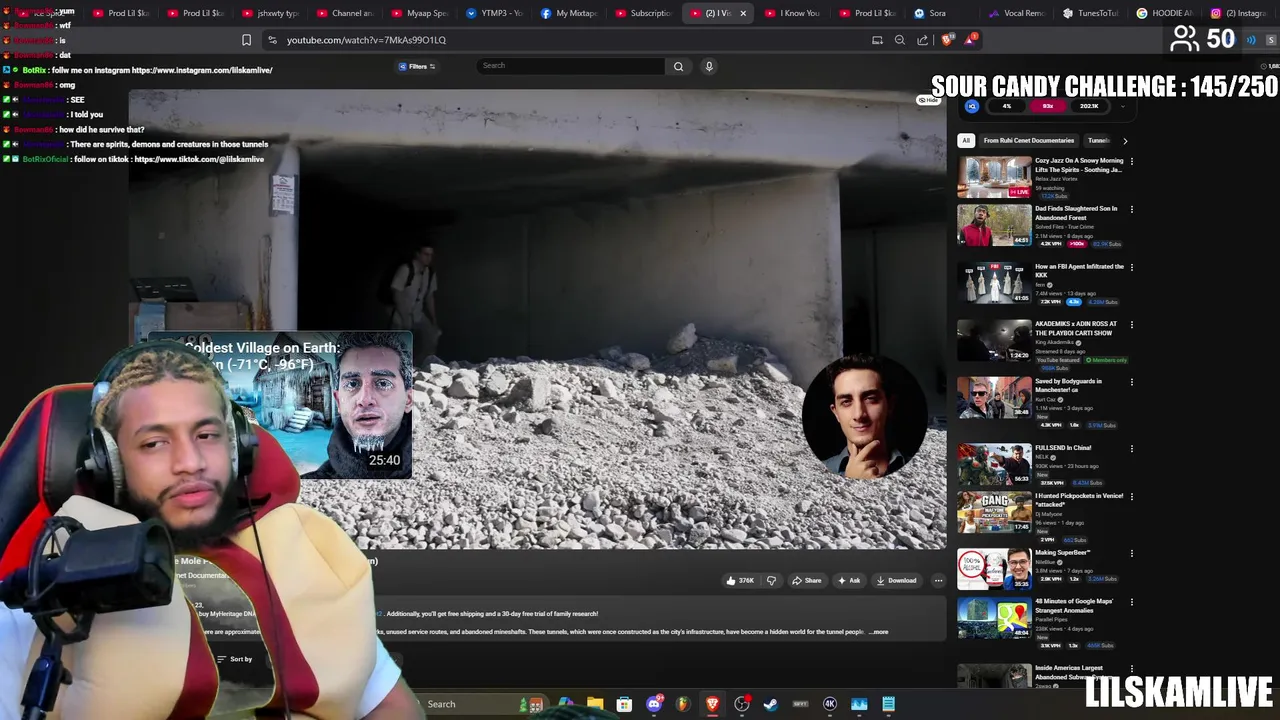
Task: Switch to the TunesToTube tab
Action: (1090, 13)
